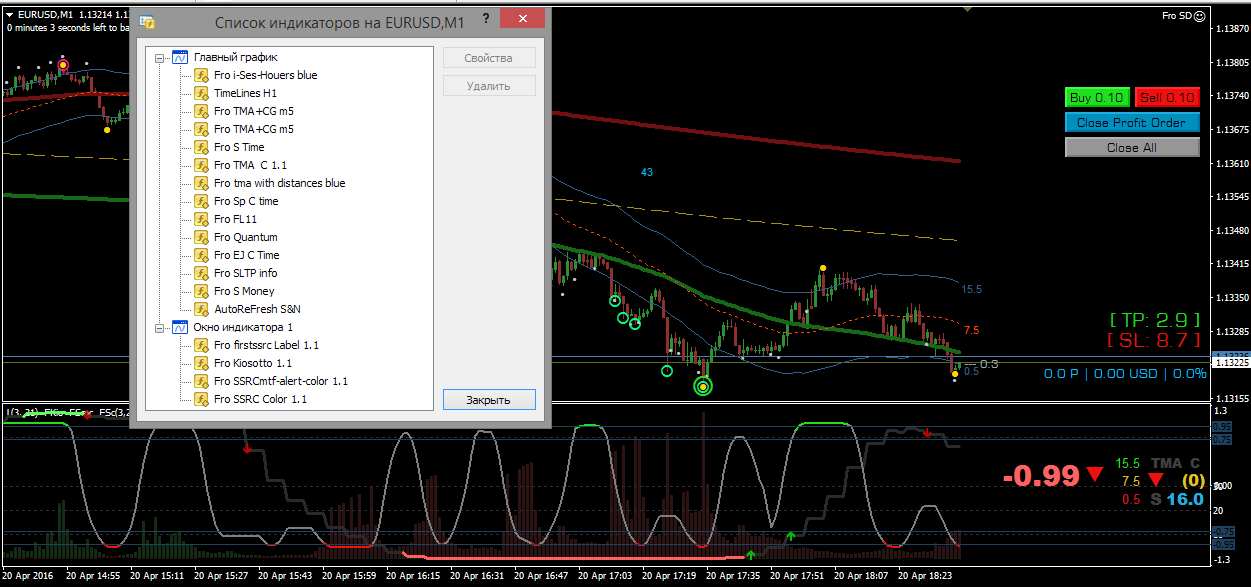Click the indicator icon beside Fro Sp C time
This screenshot has height=587, width=1251.
tap(200, 201)
